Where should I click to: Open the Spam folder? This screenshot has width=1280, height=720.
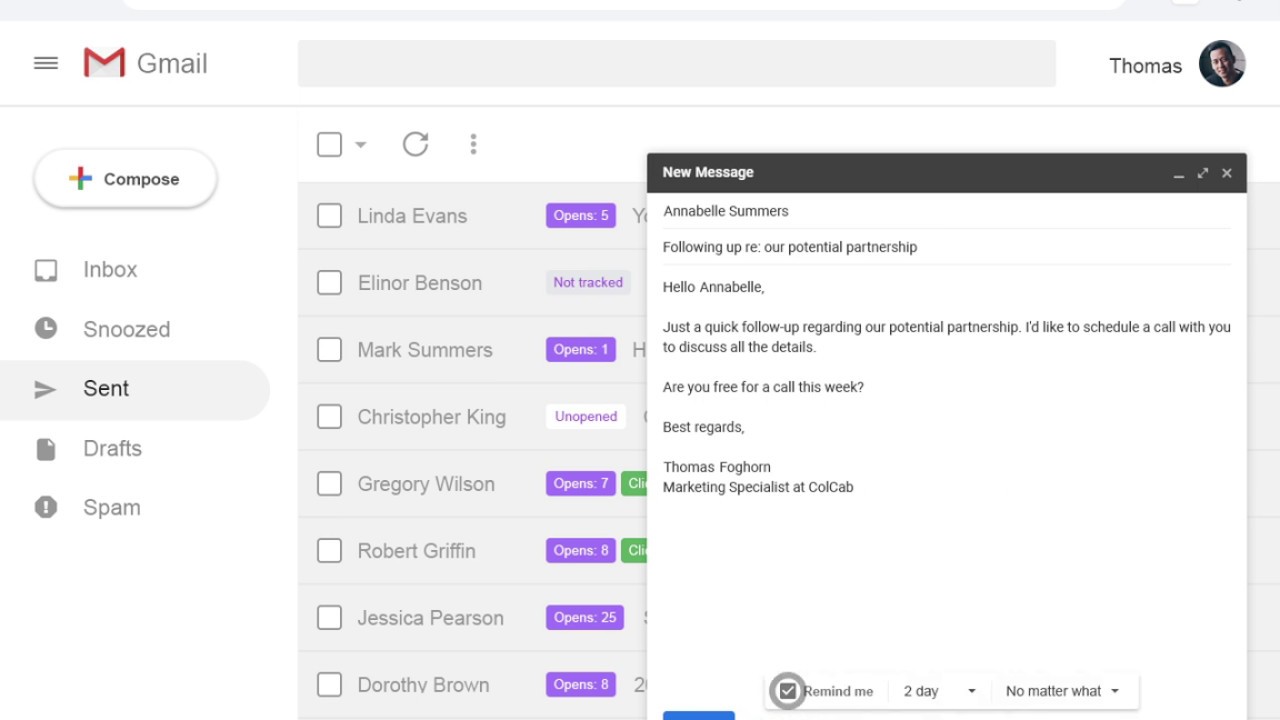[111, 507]
